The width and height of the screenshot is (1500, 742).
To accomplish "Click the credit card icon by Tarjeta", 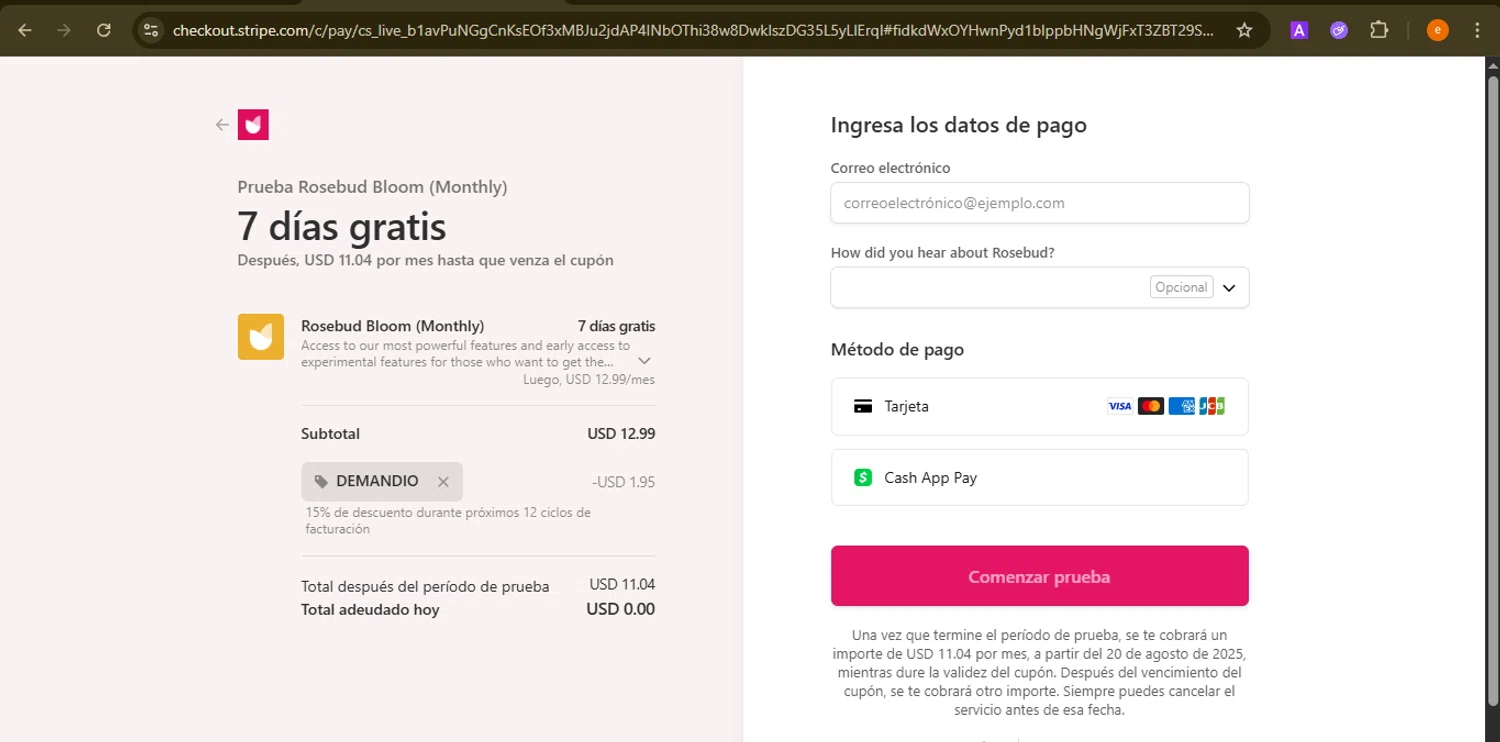I will pos(863,406).
